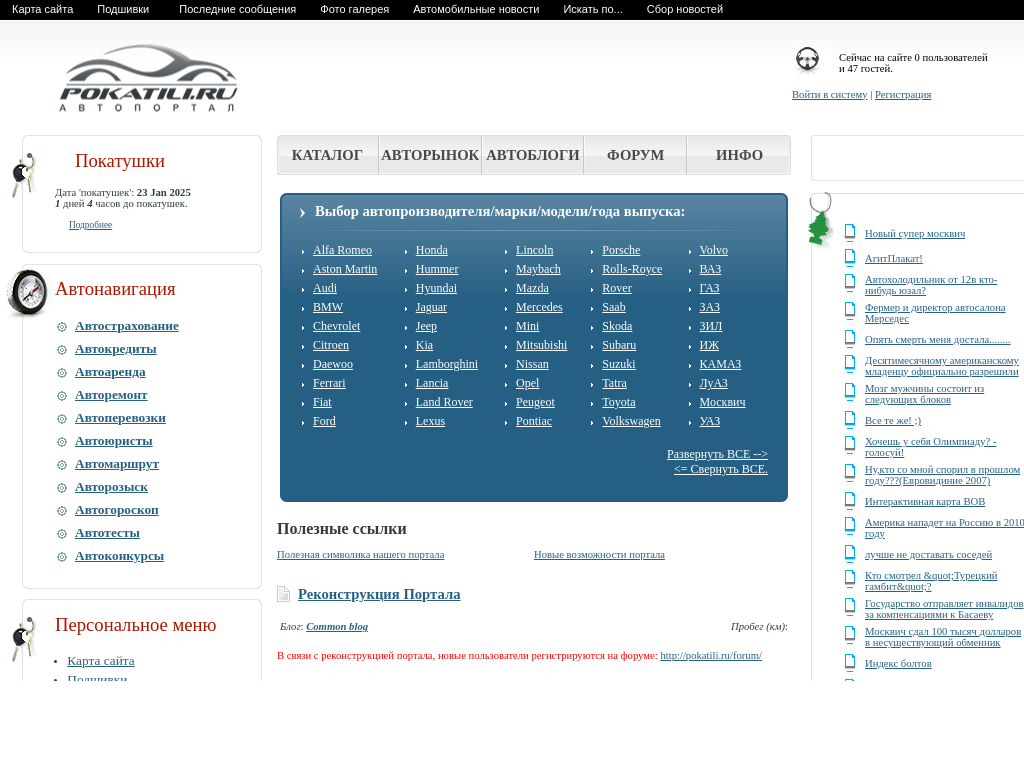This screenshot has height=768, width=1024.
Task: Open лучше не доставать соседей post
Action: pos(928,554)
